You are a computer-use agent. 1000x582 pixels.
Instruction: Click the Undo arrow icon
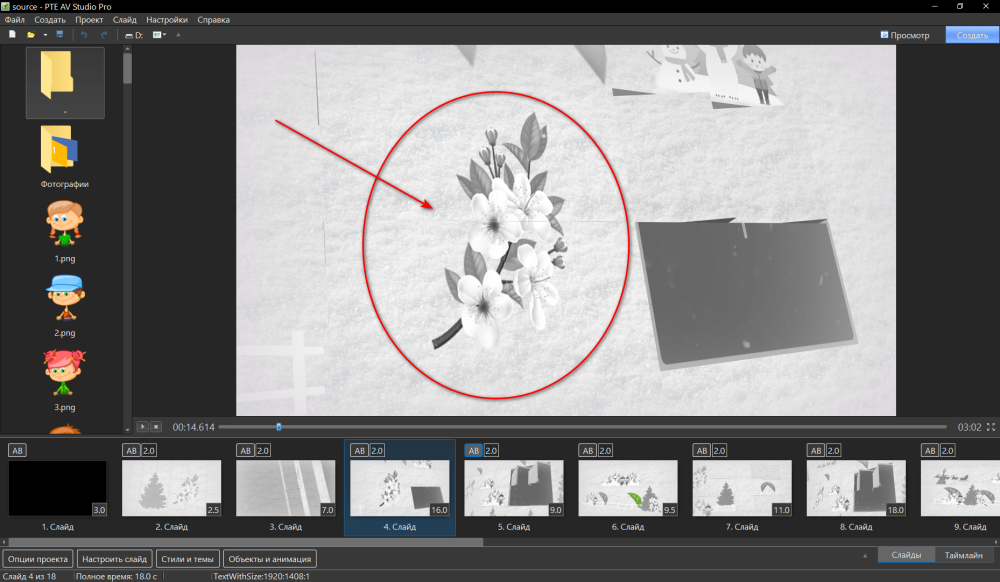(85, 35)
